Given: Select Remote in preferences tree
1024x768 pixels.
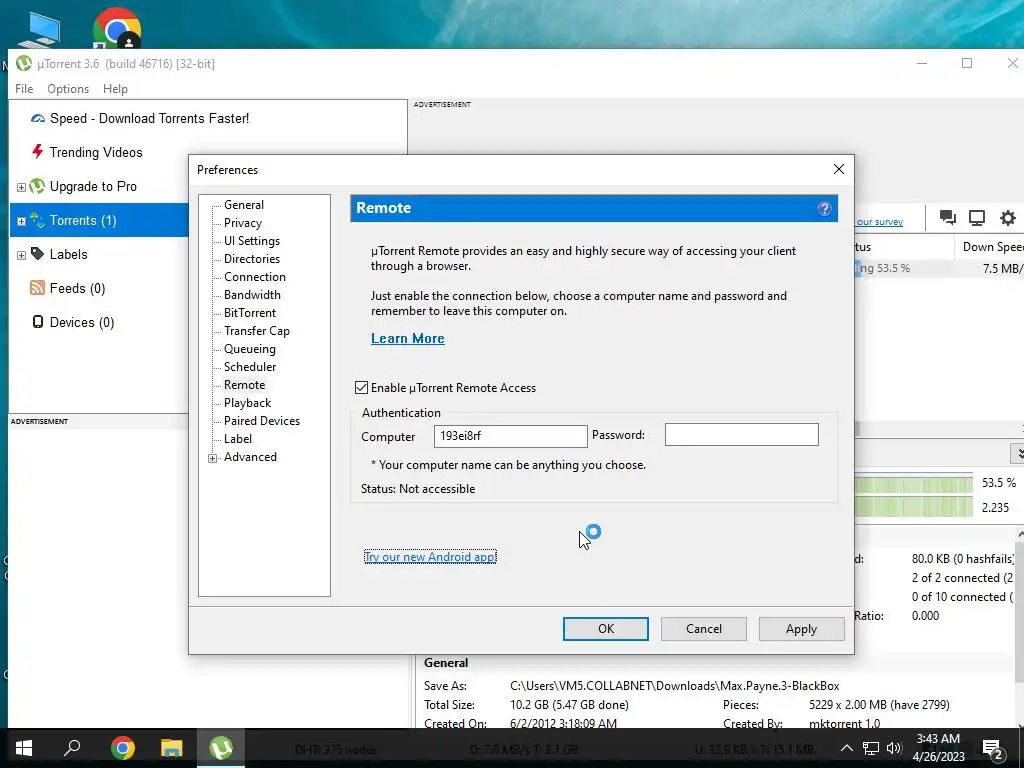Looking at the screenshot, I should tap(244, 385).
